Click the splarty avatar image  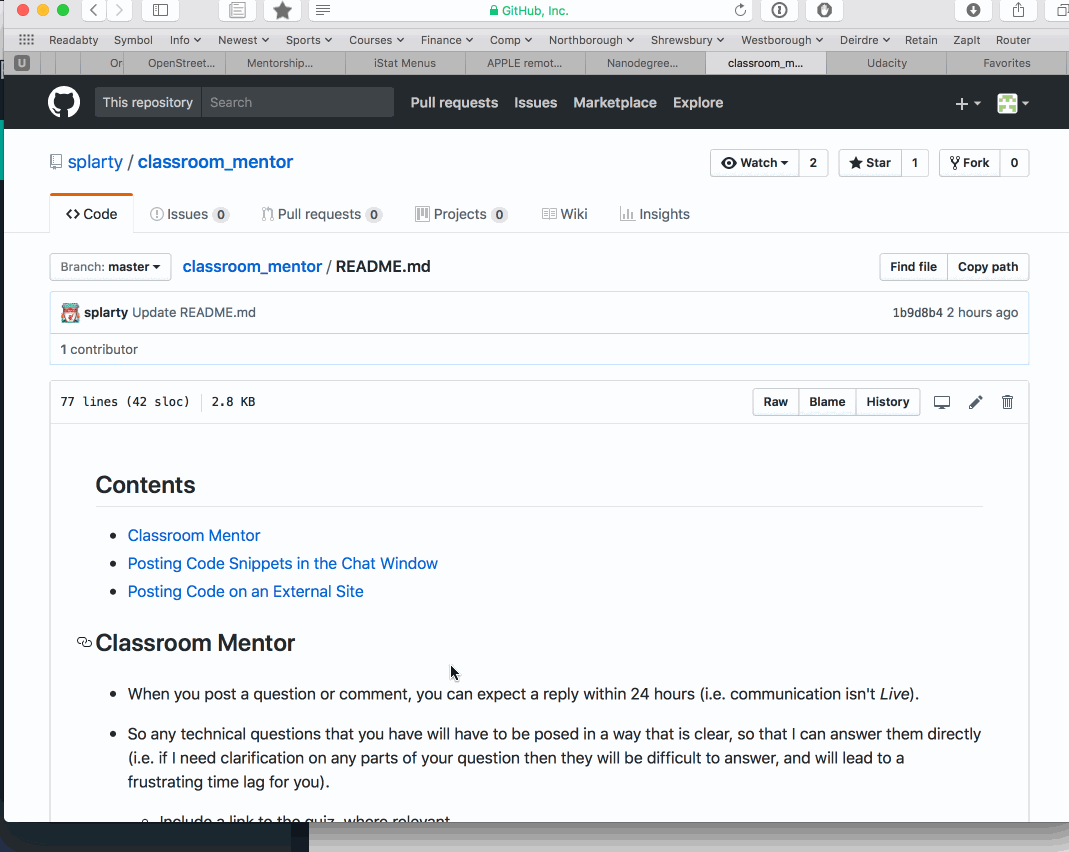point(70,313)
